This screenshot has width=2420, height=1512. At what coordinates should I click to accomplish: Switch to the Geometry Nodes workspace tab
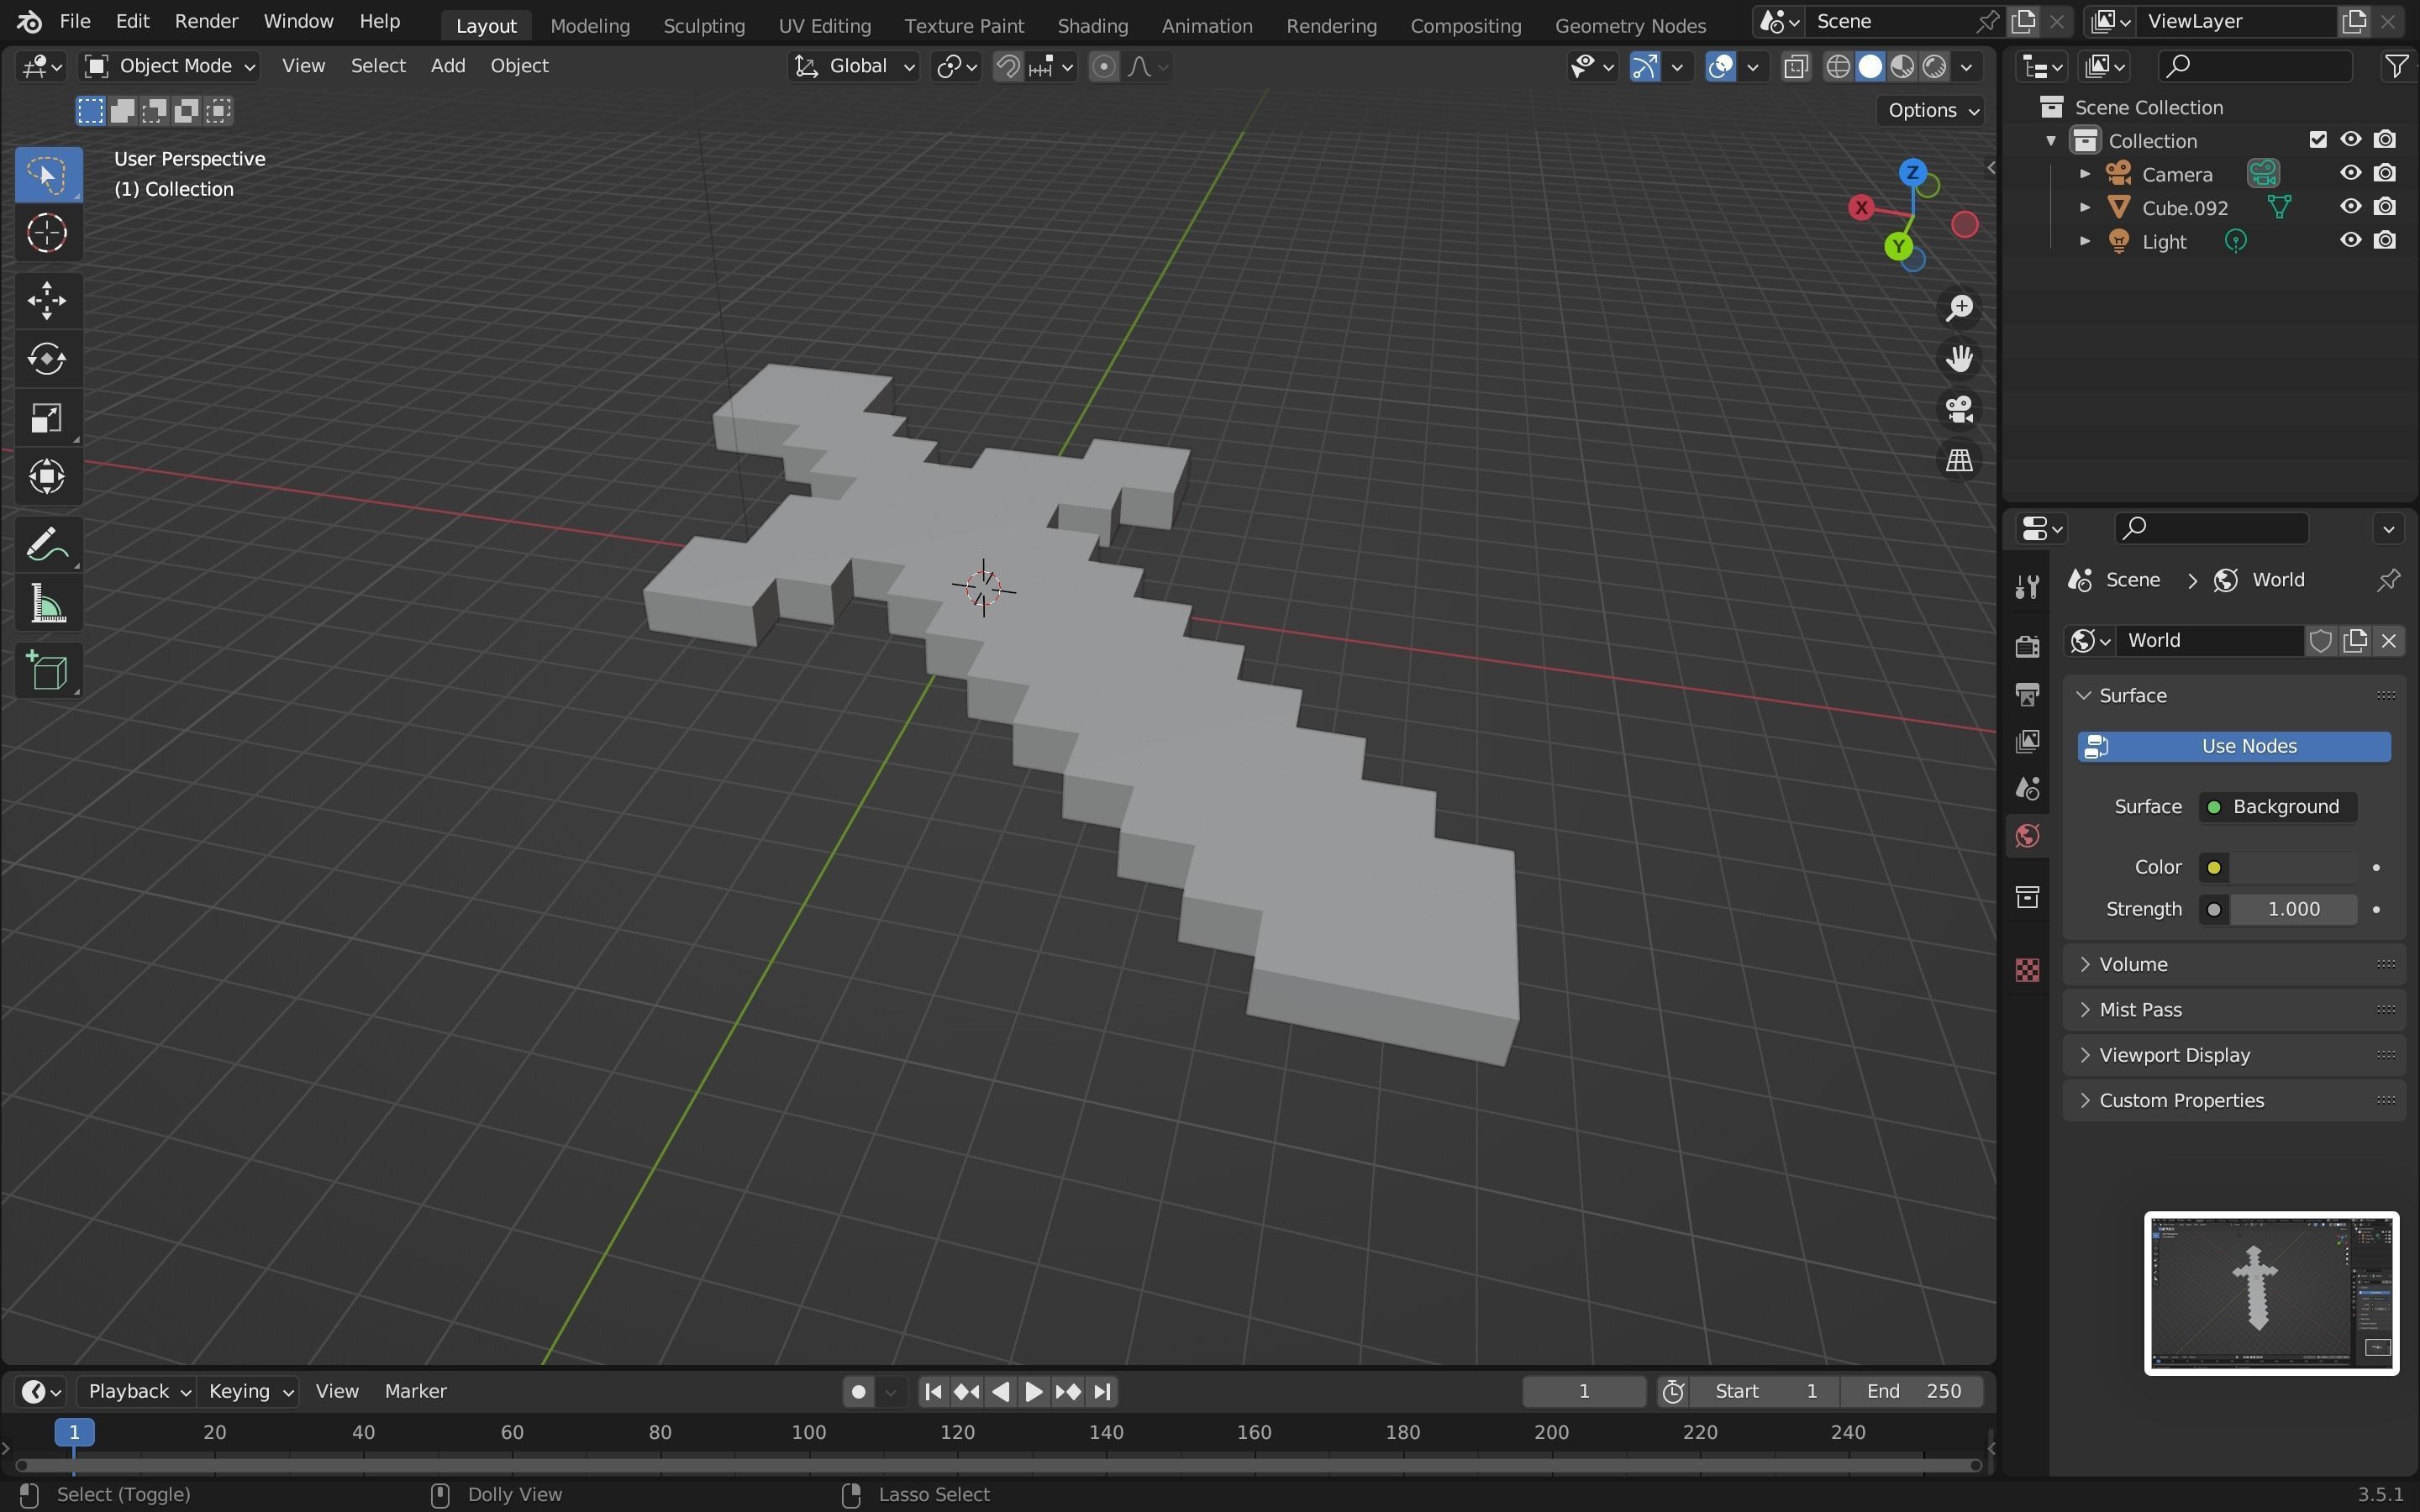click(1630, 25)
